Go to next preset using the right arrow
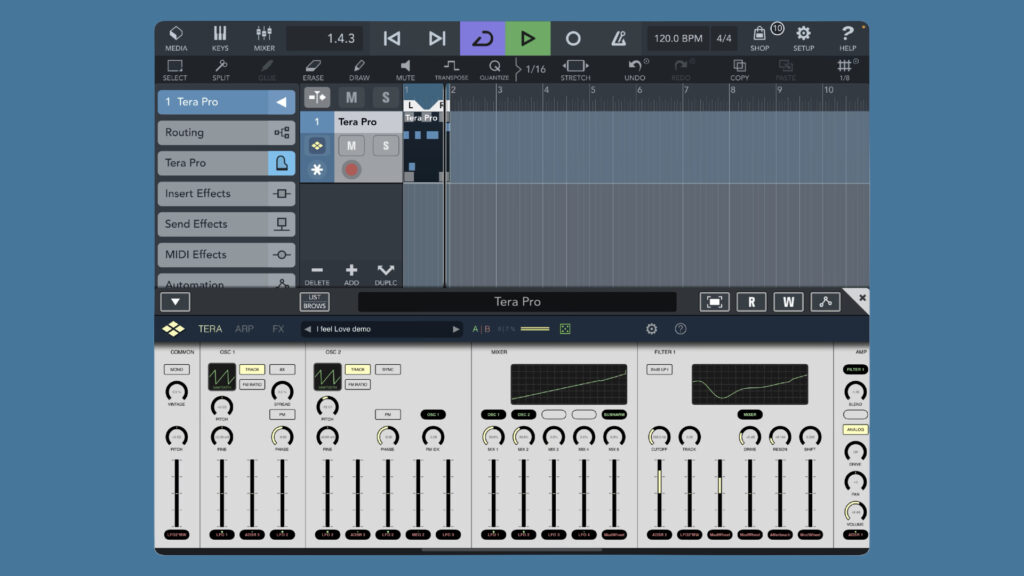This screenshot has height=576, width=1024. point(456,329)
